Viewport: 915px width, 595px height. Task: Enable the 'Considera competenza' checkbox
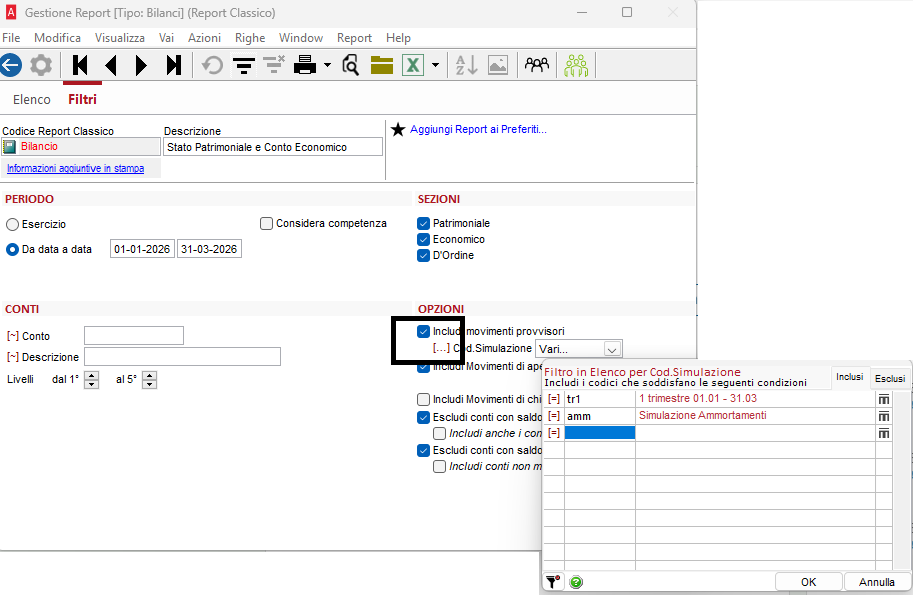click(x=266, y=223)
